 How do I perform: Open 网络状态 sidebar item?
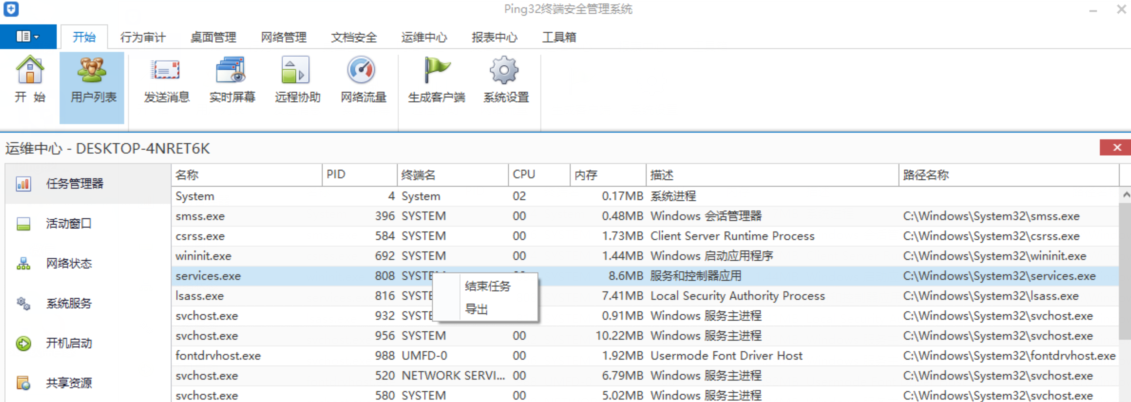87,263
